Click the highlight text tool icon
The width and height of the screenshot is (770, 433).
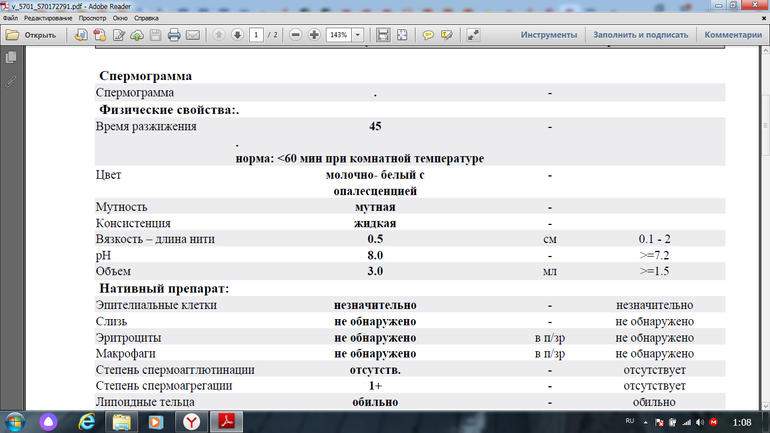(446, 34)
